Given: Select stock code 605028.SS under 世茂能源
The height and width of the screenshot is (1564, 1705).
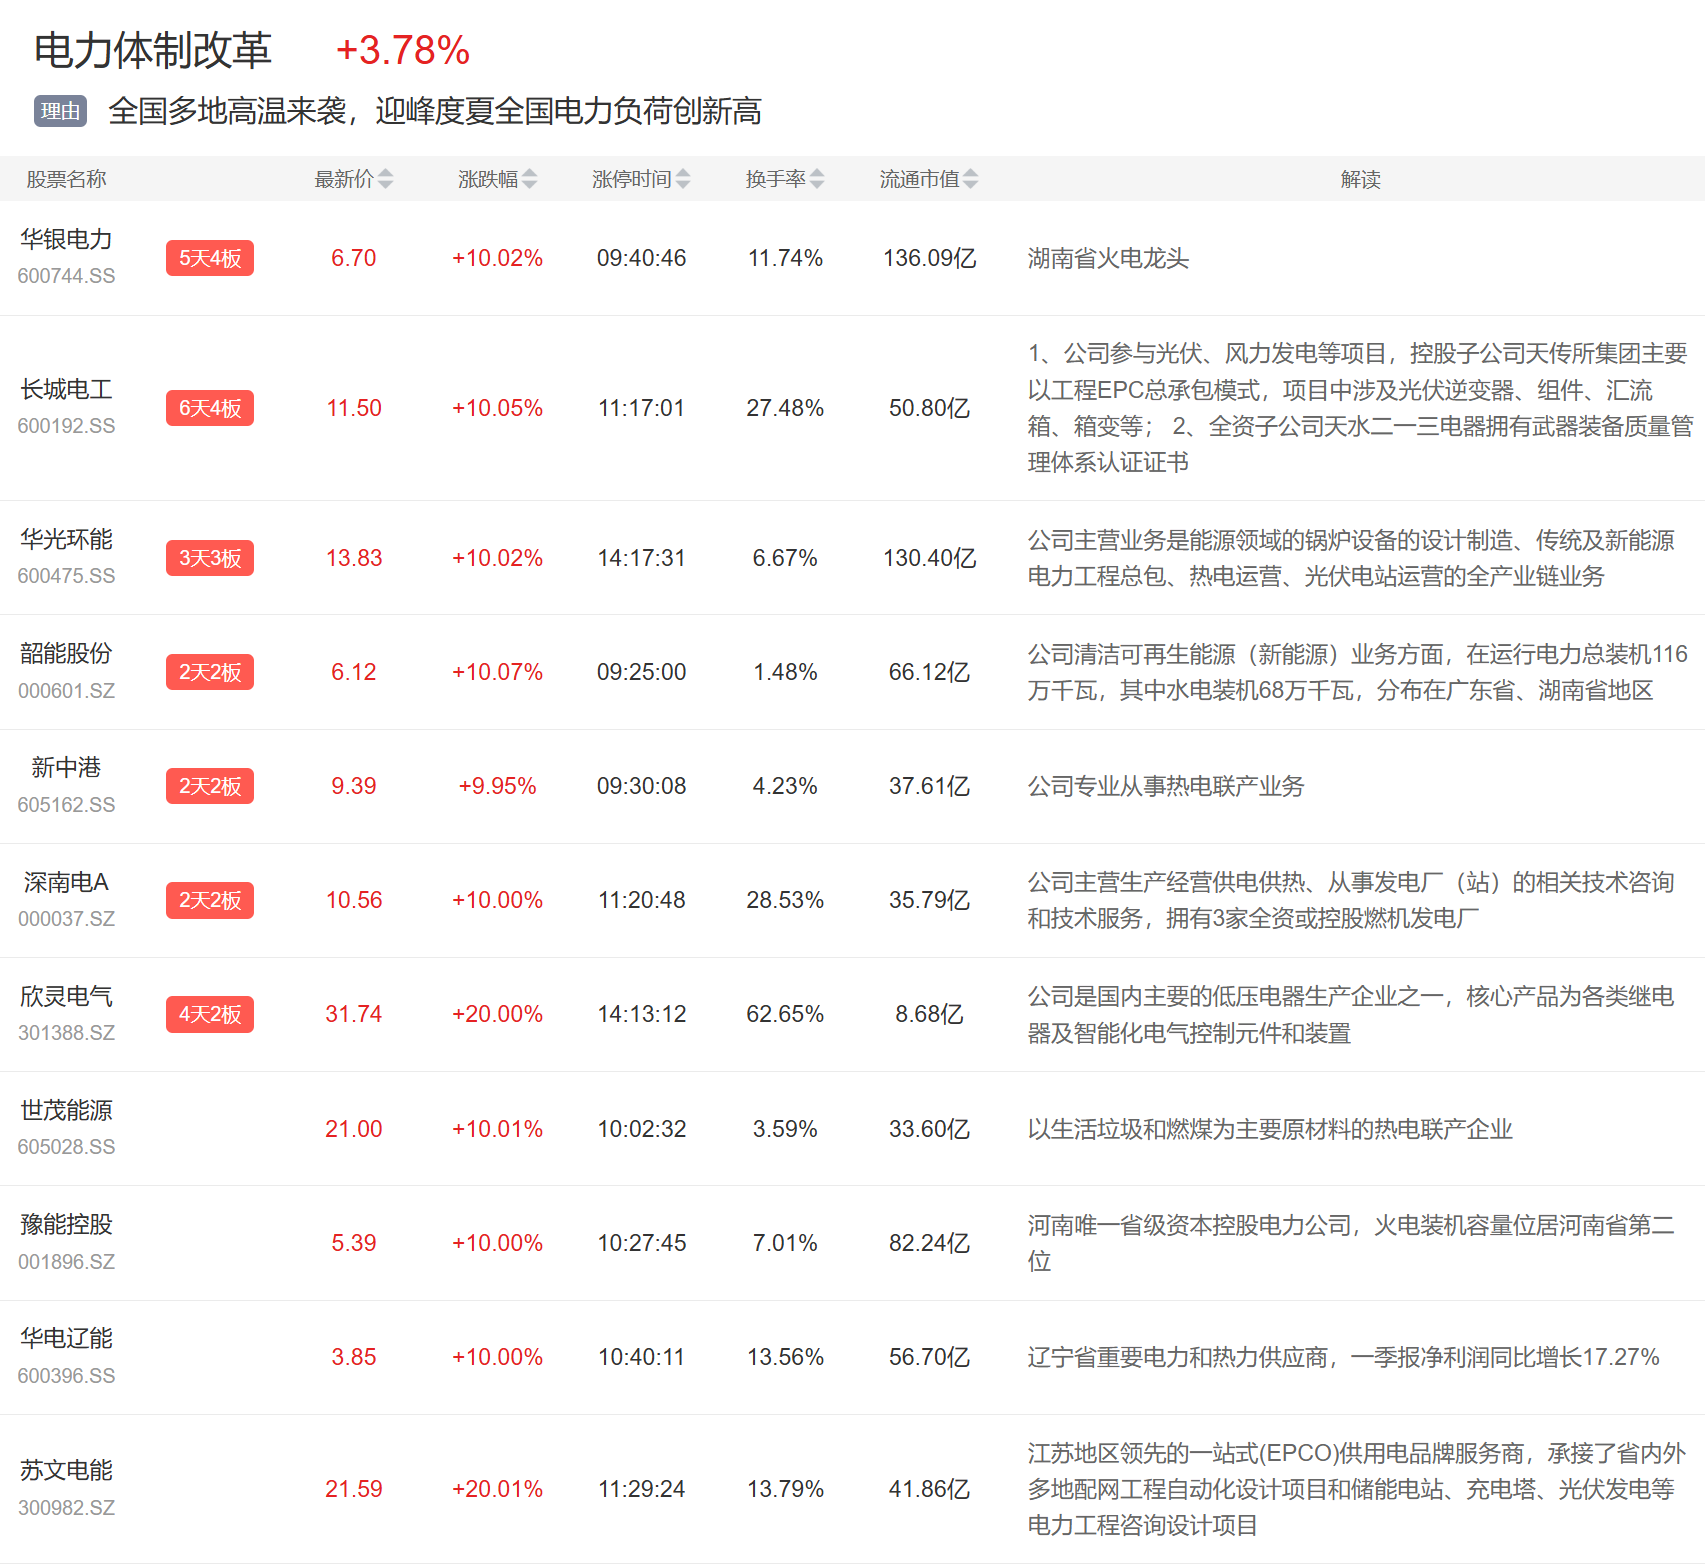Looking at the screenshot, I should click(x=66, y=1147).
